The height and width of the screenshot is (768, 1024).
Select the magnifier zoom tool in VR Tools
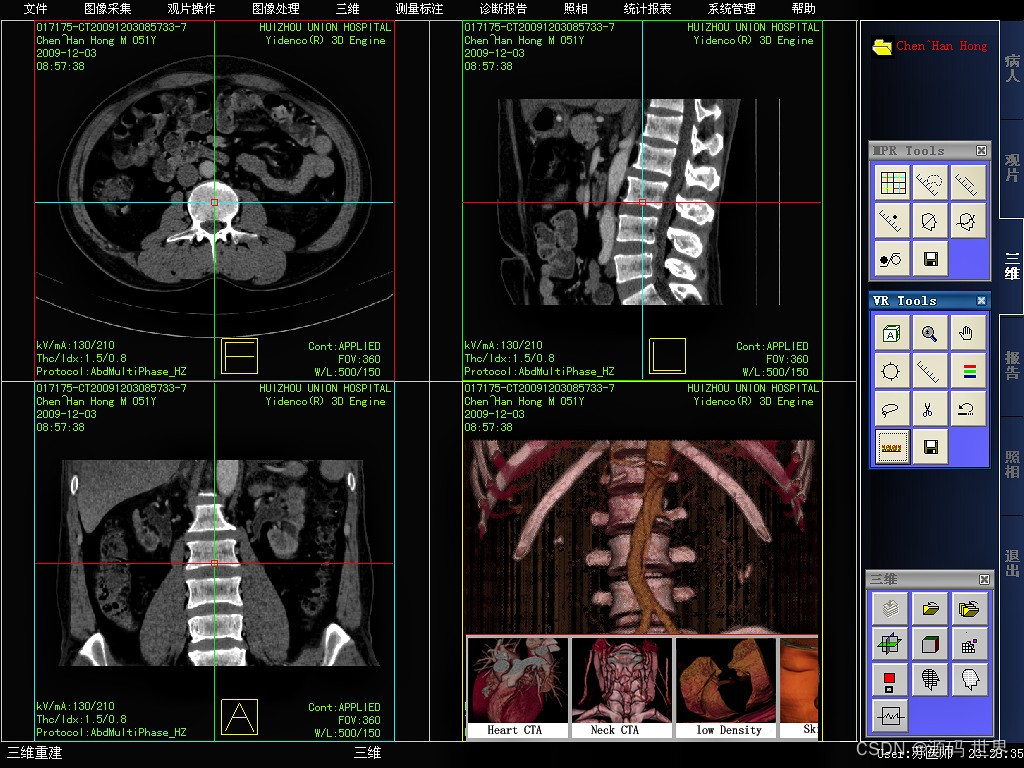point(929,334)
